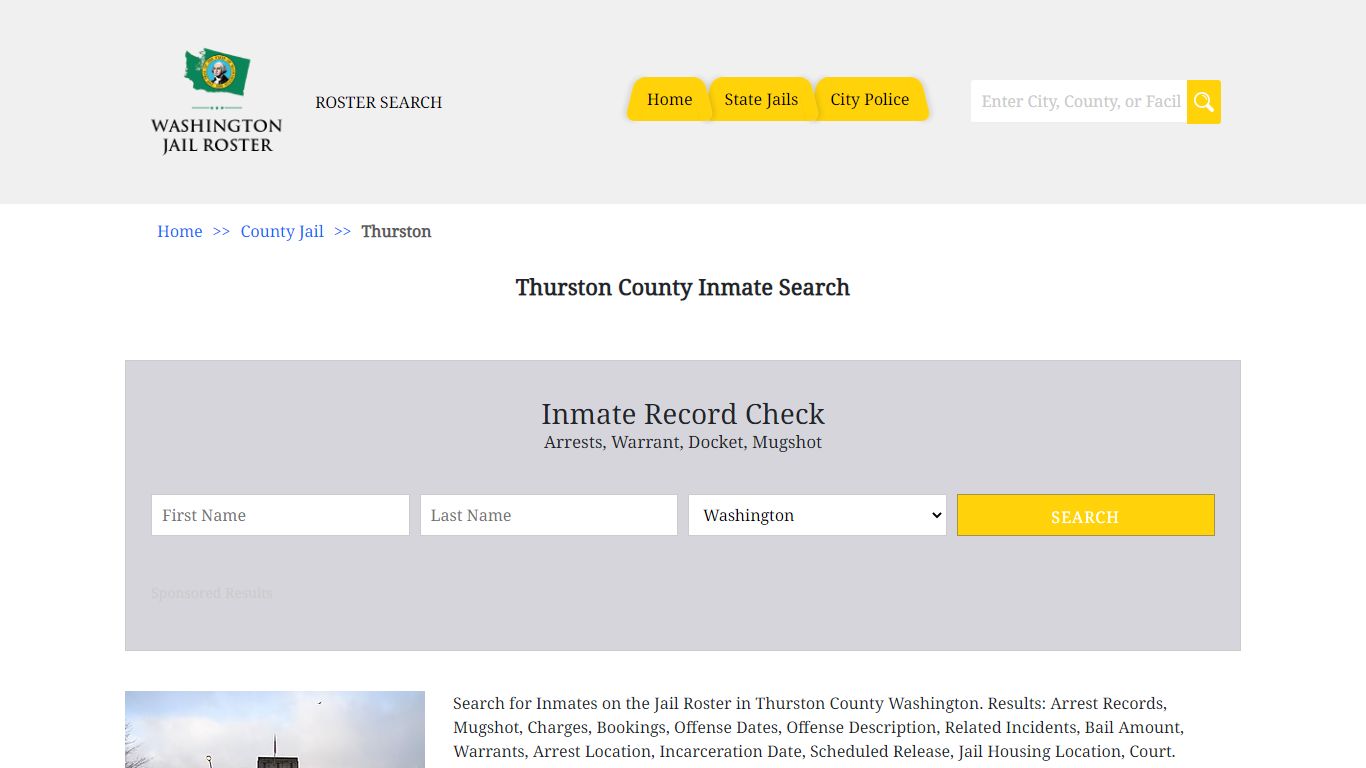Click the ROSTER SEARCH header text
Image resolution: width=1366 pixels, height=768 pixels.
pyautogui.click(x=378, y=103)
